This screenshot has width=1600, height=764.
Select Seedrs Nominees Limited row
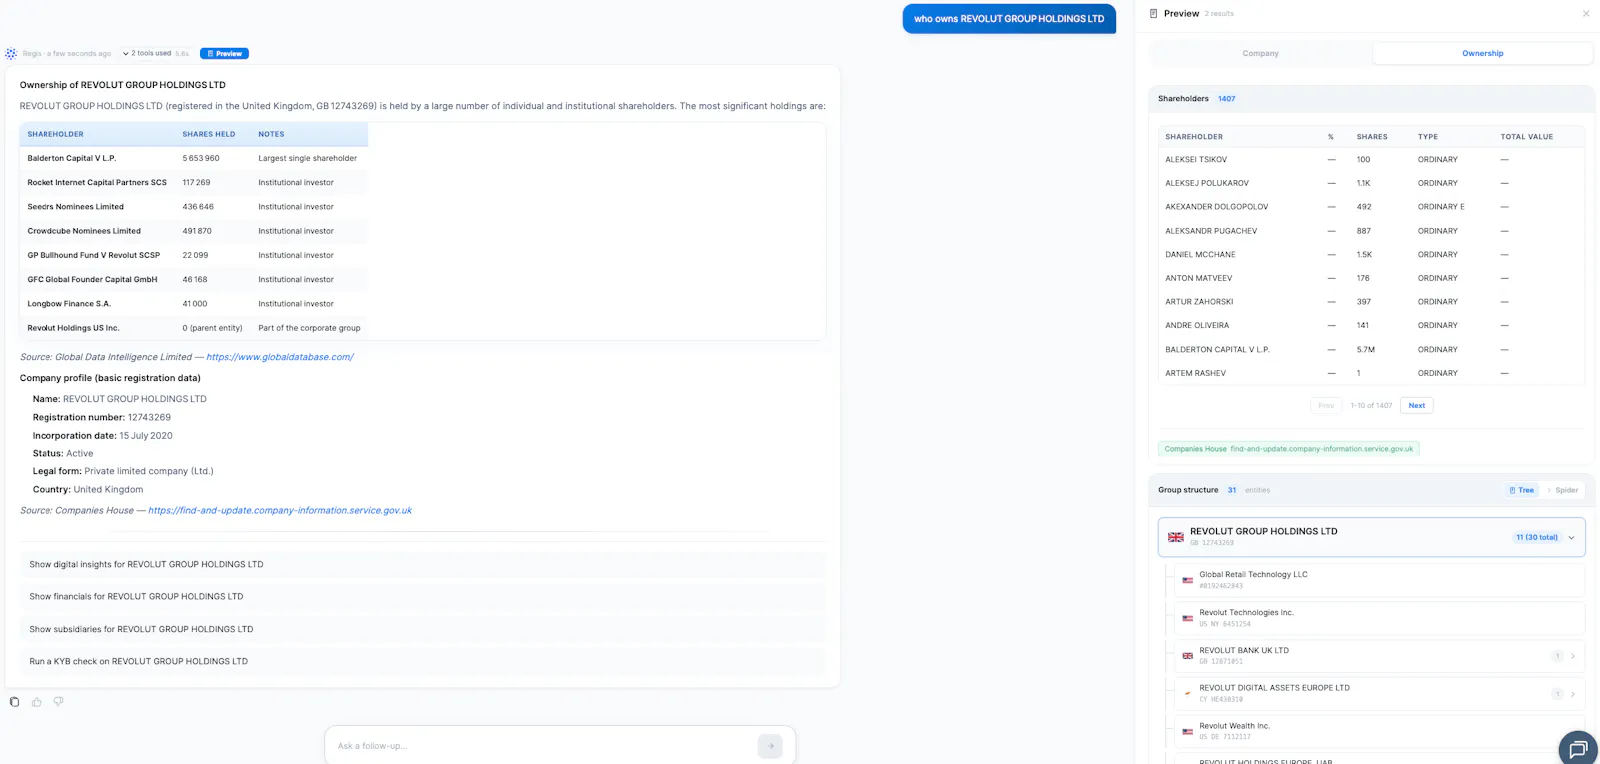pyautogui.click(x=194, y=207)
